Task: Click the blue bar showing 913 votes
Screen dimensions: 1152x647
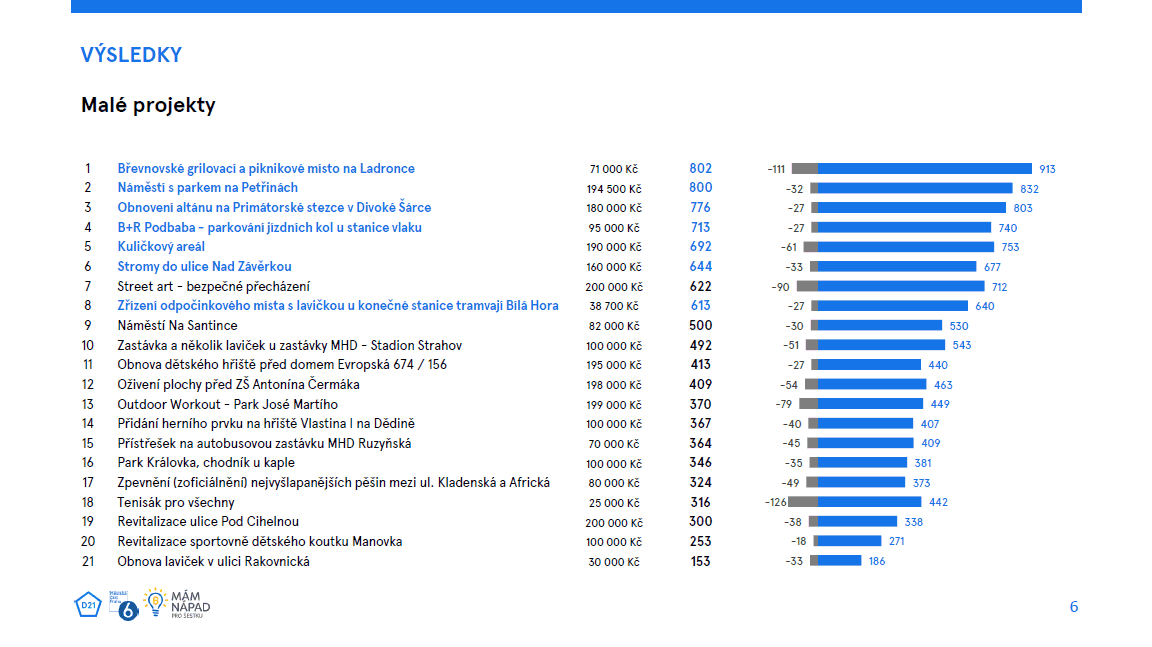Action: pyautogui.click(x=924, y=169)
